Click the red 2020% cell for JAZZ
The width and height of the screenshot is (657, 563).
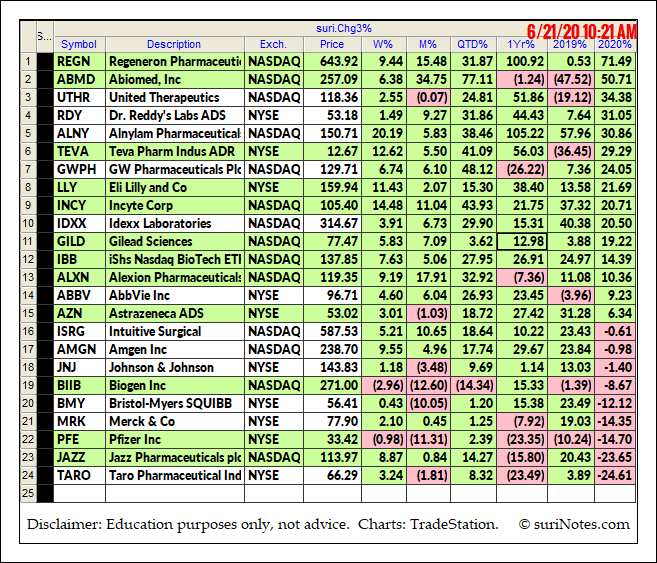coord(614,458)
